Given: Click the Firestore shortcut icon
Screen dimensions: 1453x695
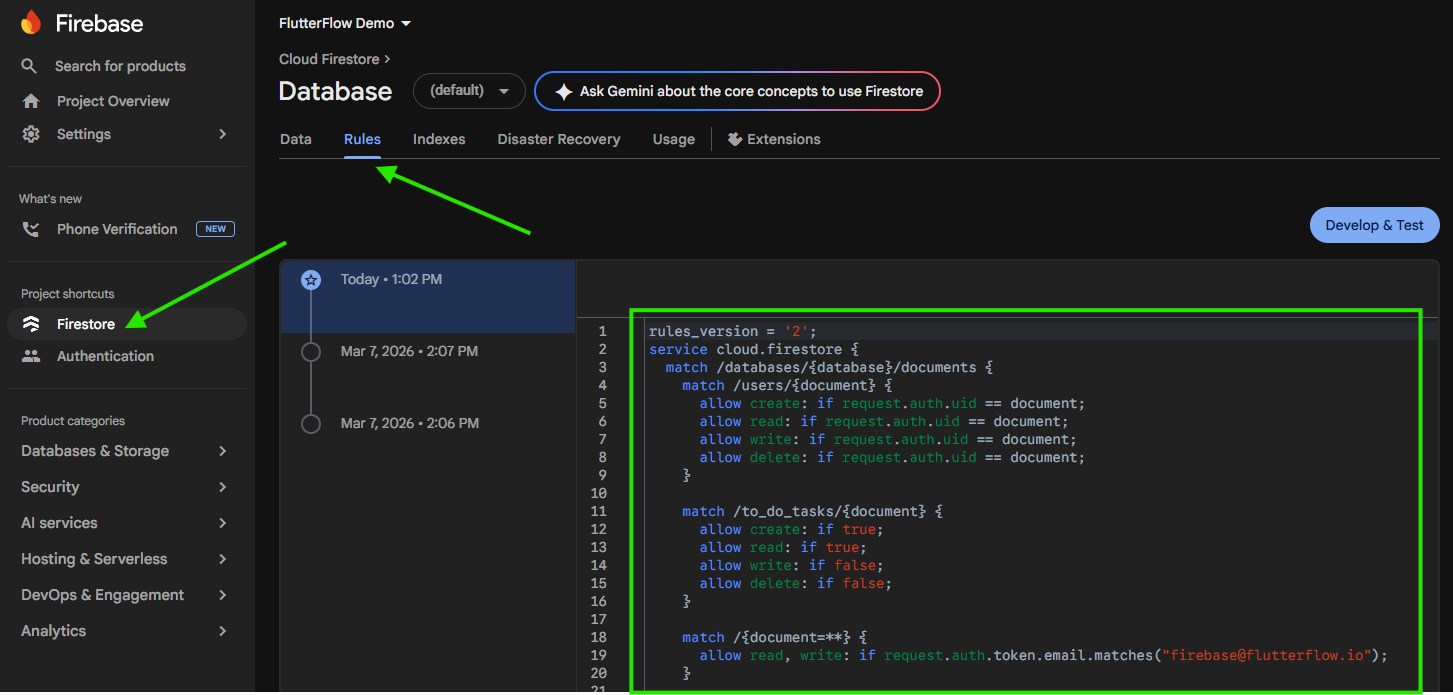Looking at the screenshot, I should [x=31, y=324].
